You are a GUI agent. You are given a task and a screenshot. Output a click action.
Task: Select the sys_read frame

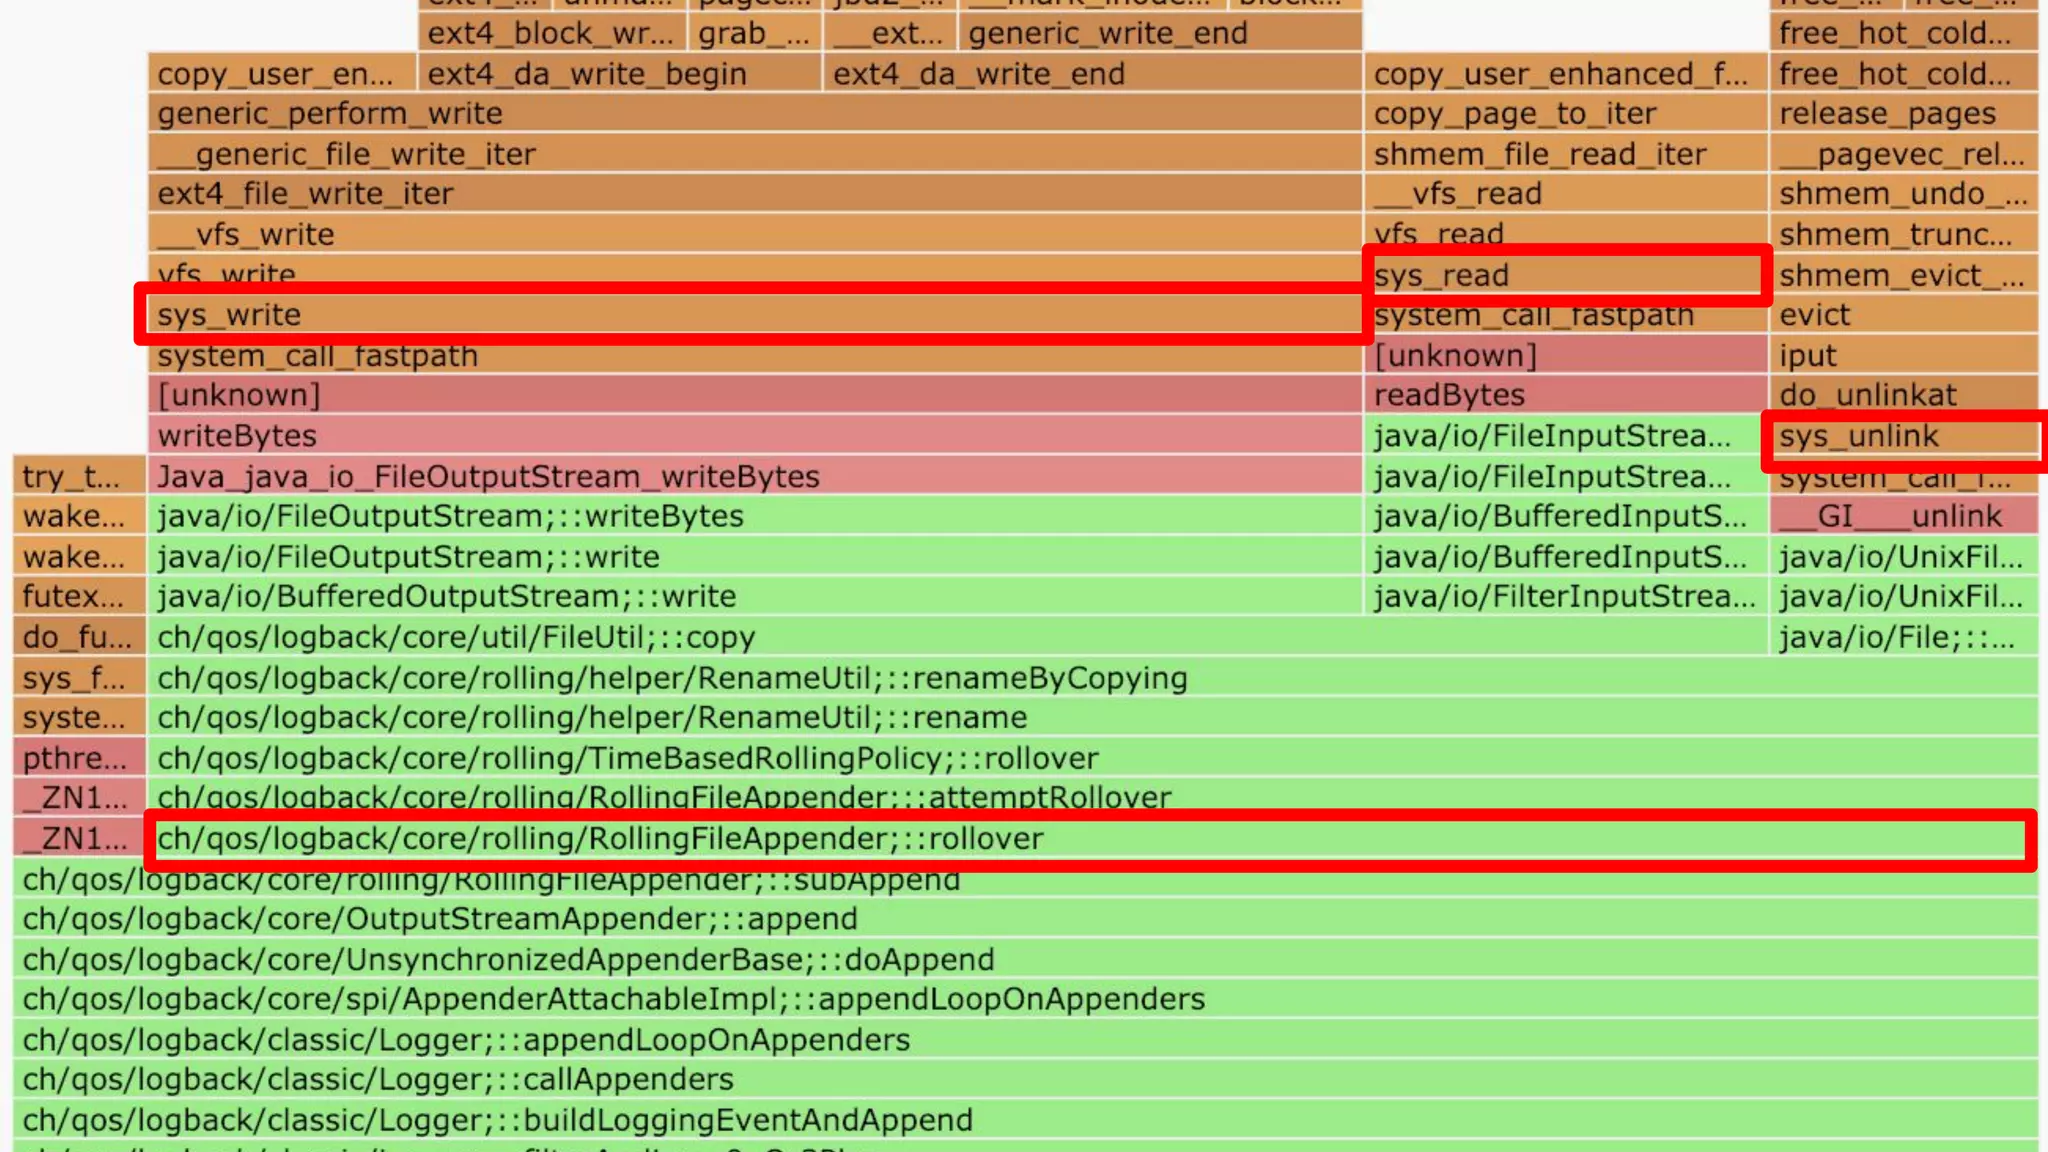1566,275
